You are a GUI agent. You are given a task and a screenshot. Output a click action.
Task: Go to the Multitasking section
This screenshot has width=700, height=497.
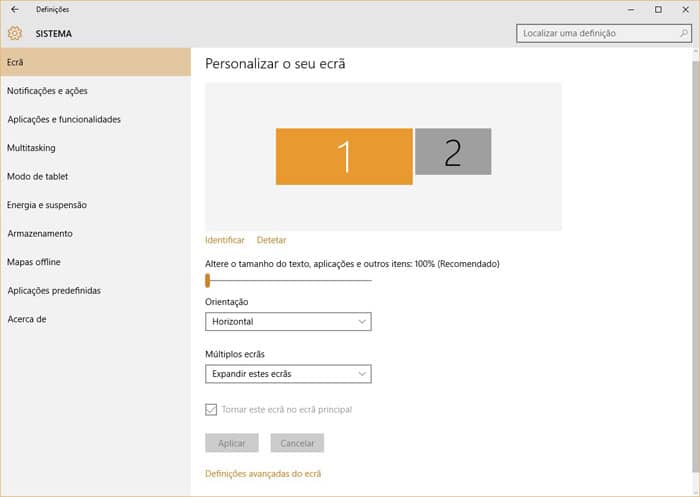pos(95,148)
